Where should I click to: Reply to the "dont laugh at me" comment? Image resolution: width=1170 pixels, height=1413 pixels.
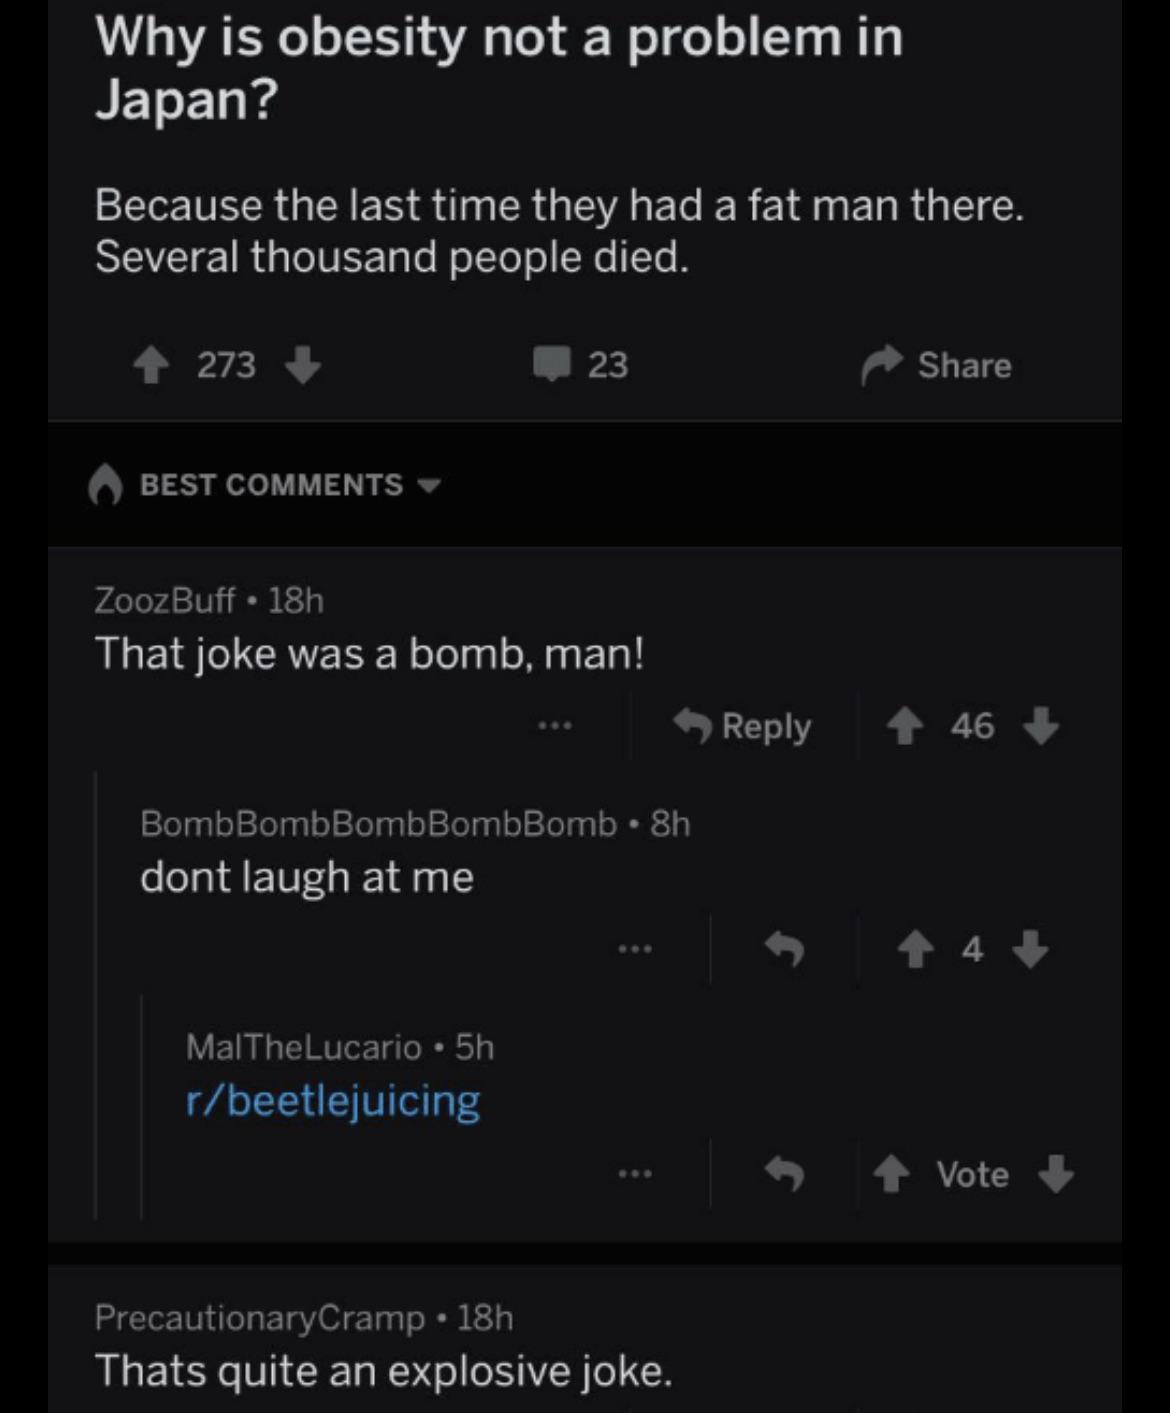pos(784,948)
